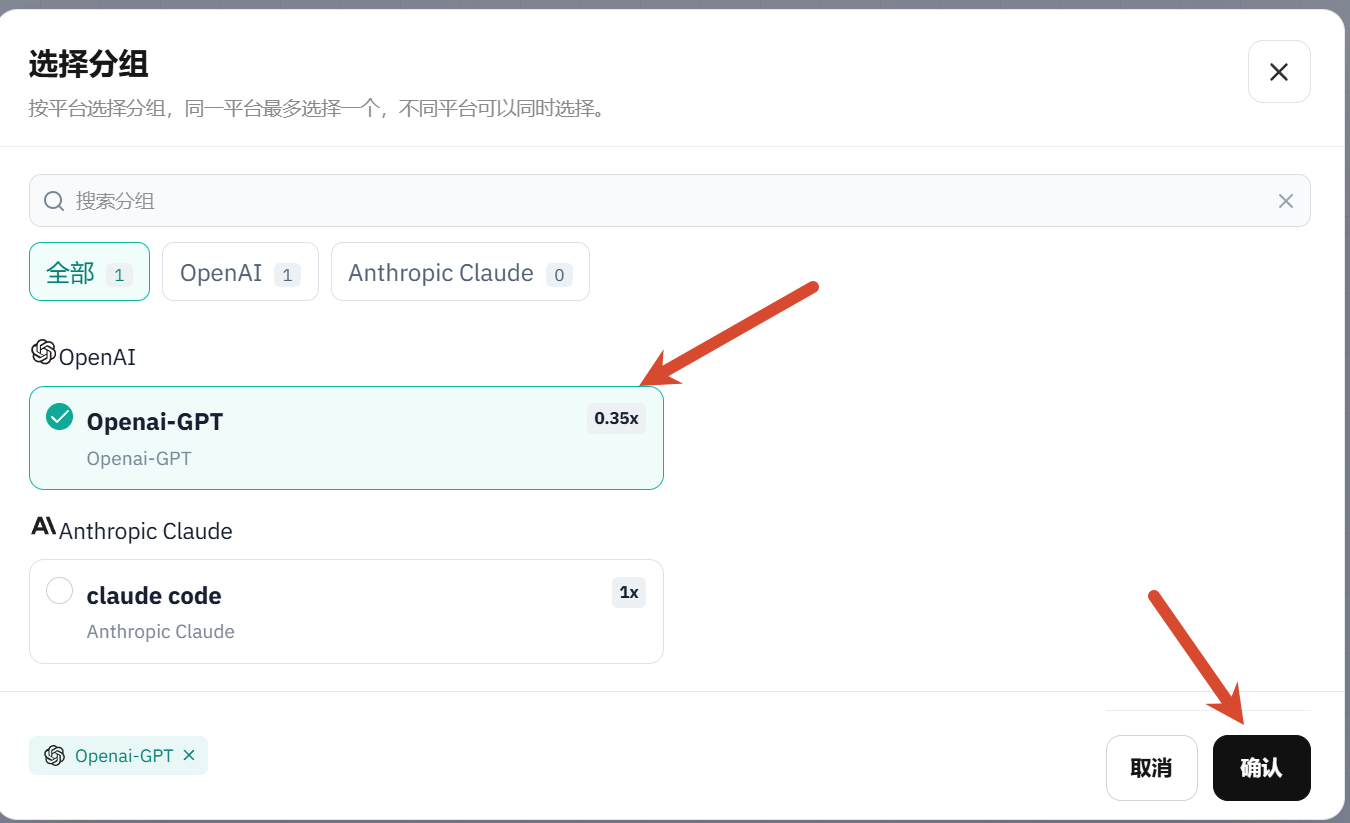Click the 0.35x rate badge
This screenshot has height=823, width=1350.
point(616,418)
